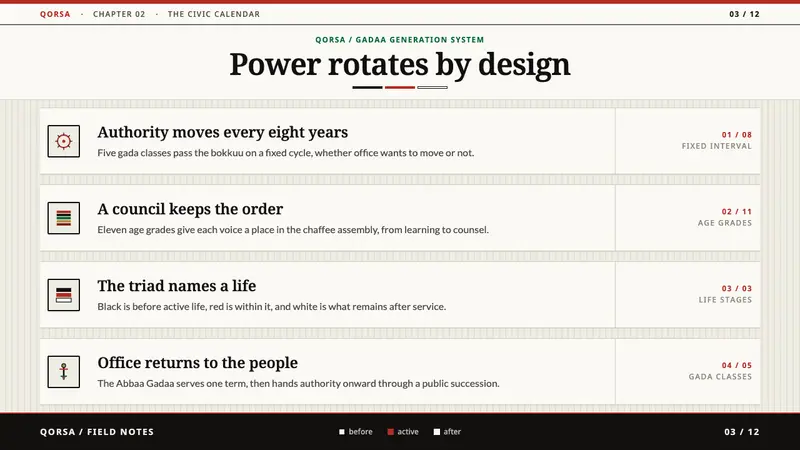This screenshot has width=800, height=450.
Task: Click 'CHAPTER 02' in the breadcrumb
Action: pyautogui.click(x=119, y=14)
